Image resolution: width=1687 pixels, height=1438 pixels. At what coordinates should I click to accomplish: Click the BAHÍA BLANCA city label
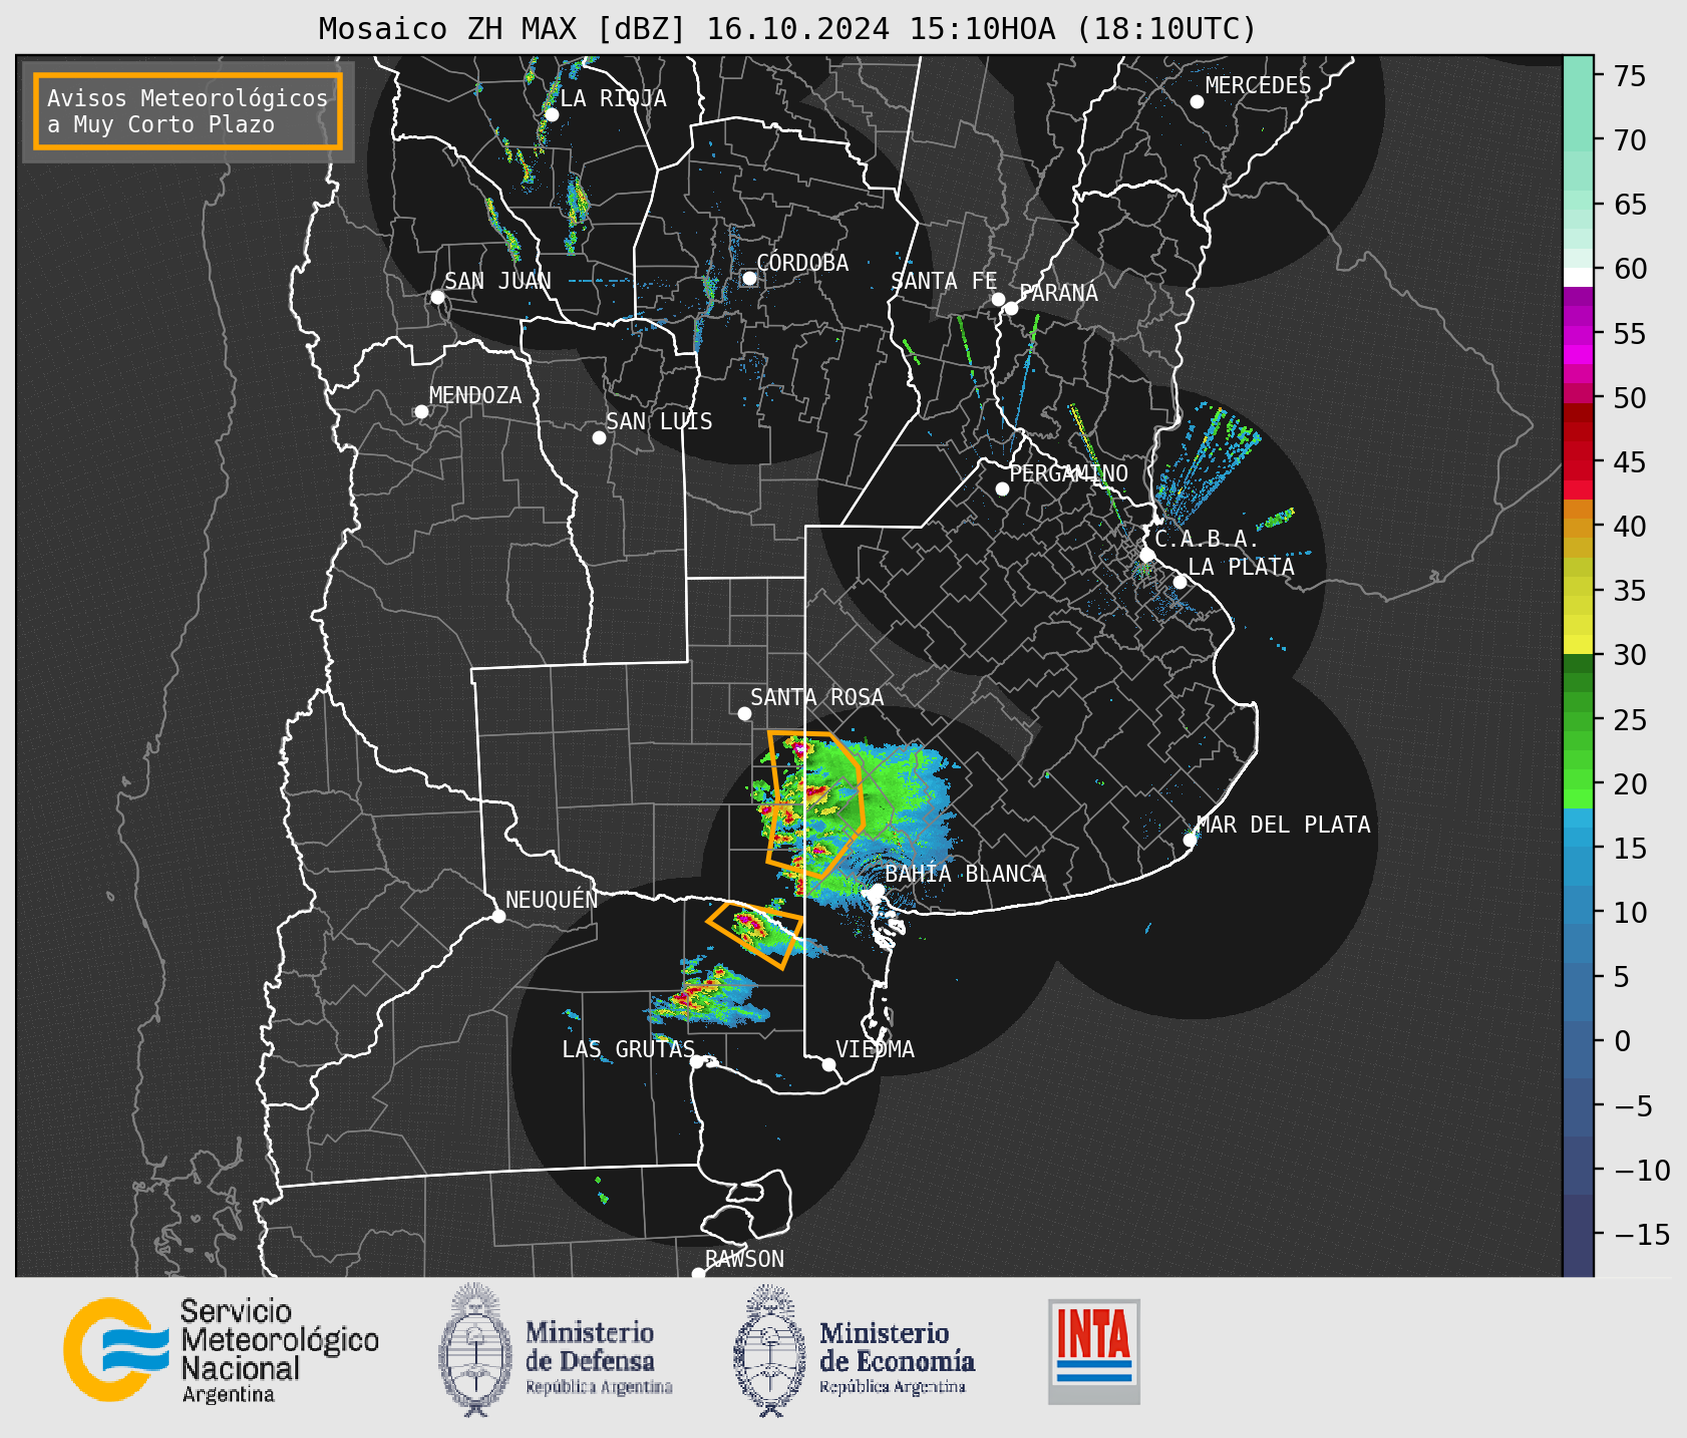pos(965,874)
